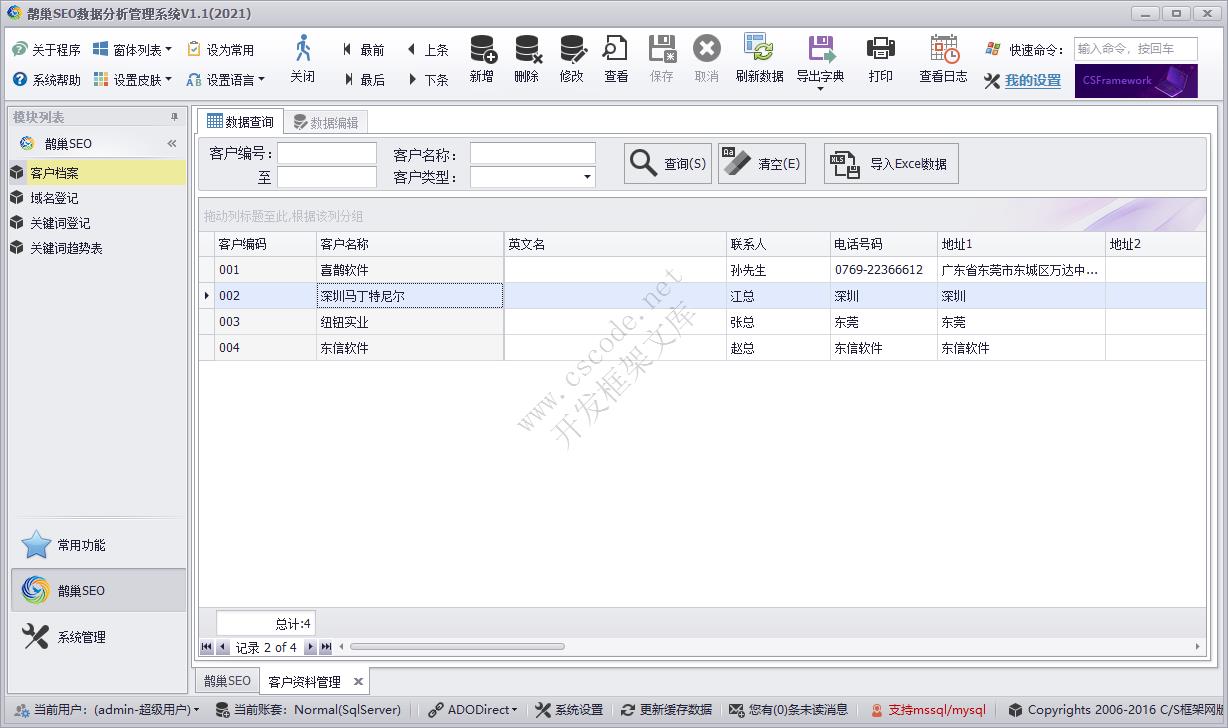Click the 打印 printer icon
Image resolution: width=1228 pixels, height=728 pixels.
(x=881, y=50)
